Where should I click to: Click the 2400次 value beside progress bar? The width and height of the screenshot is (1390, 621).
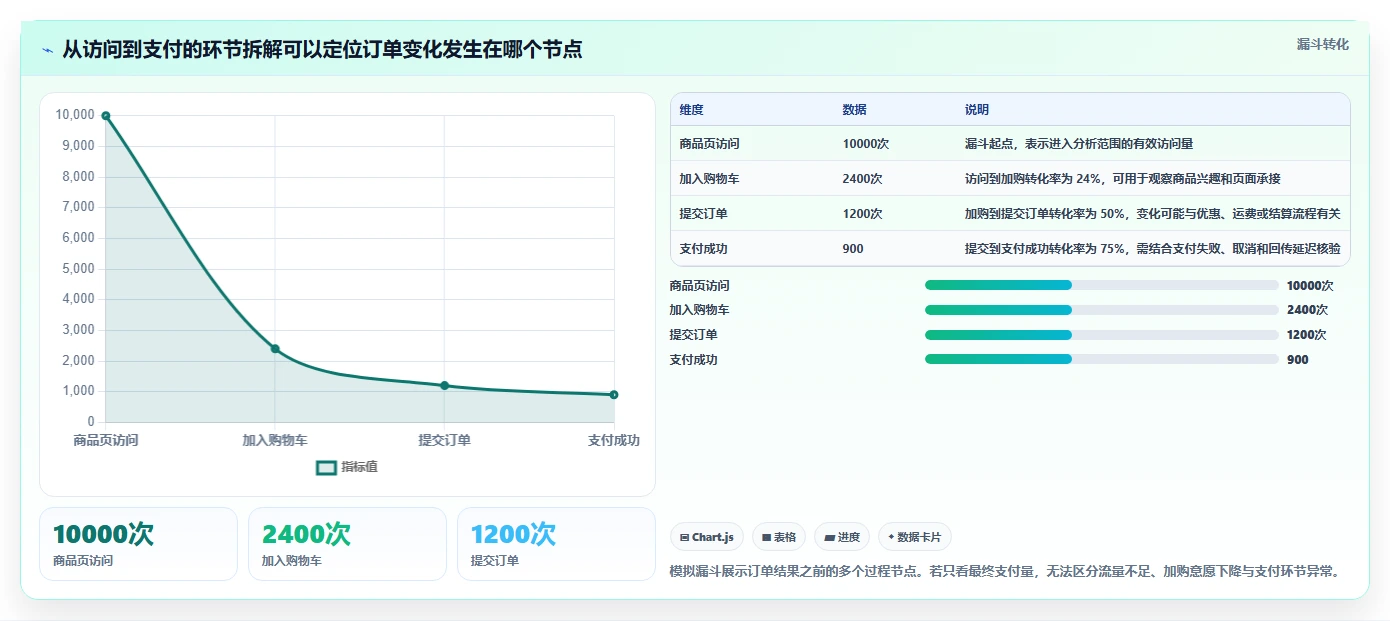[x=1307, y=310]
